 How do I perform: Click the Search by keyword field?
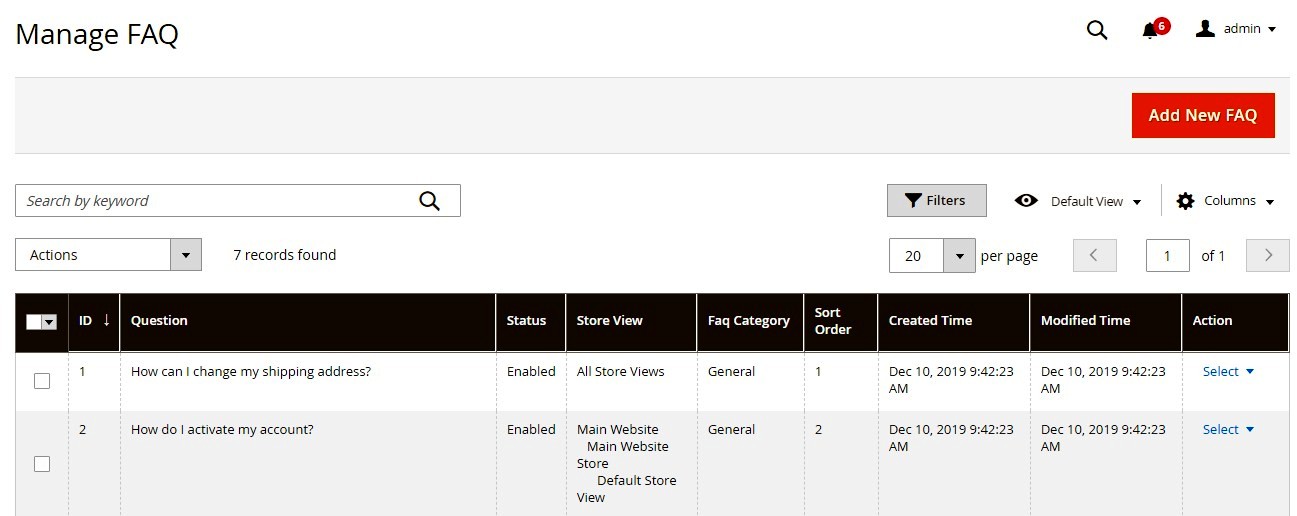pos(215,201)
